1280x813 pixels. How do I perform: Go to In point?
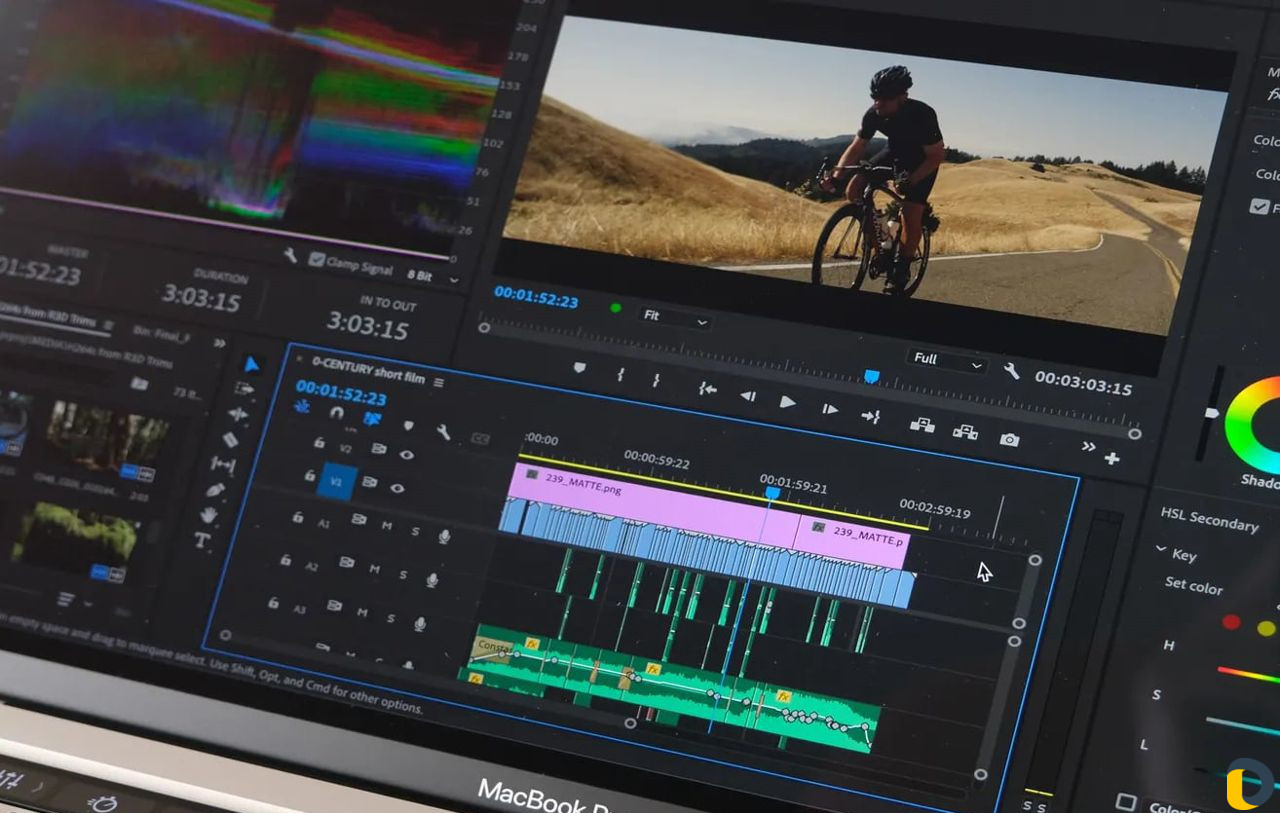coord(707,388)
